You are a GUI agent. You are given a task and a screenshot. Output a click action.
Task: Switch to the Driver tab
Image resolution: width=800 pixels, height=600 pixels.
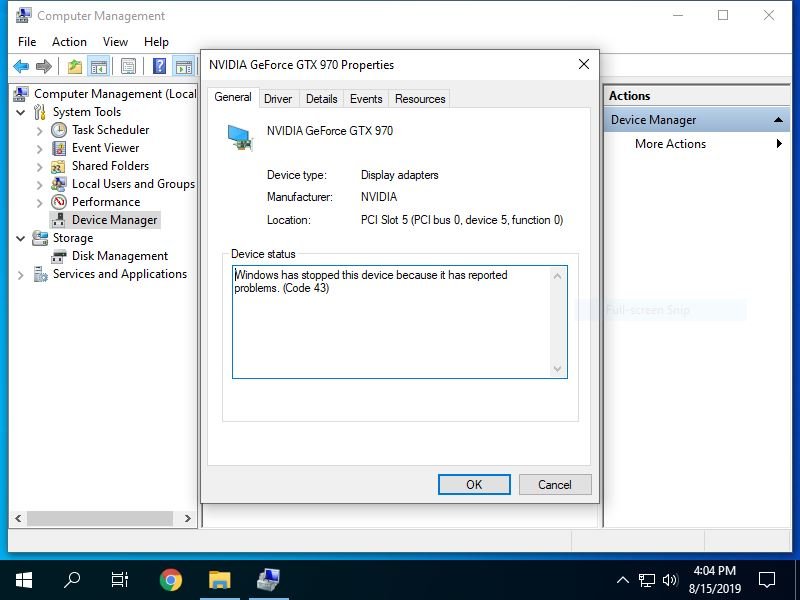coord(278,99)
